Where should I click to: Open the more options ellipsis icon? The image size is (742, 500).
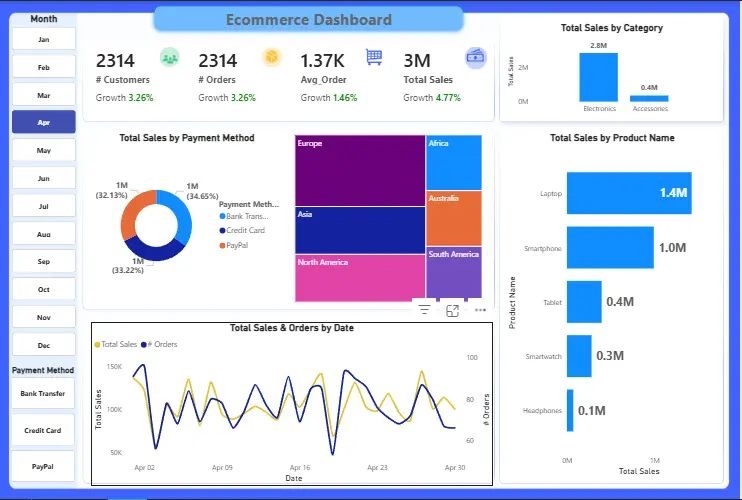coord(480,310)
